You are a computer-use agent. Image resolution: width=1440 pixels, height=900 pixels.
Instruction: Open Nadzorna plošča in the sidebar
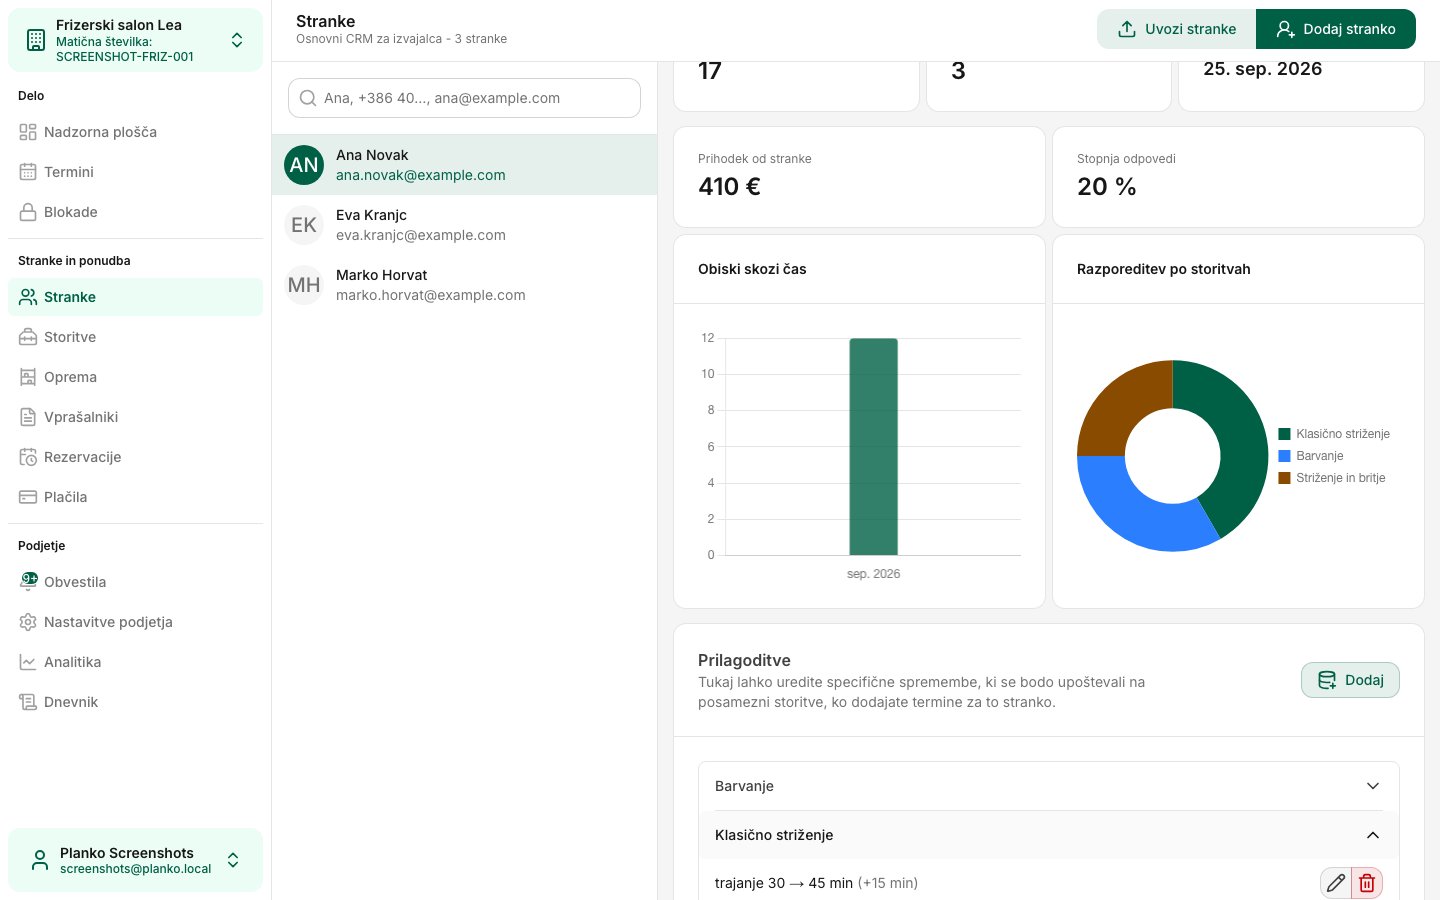[x=135, y=132]
